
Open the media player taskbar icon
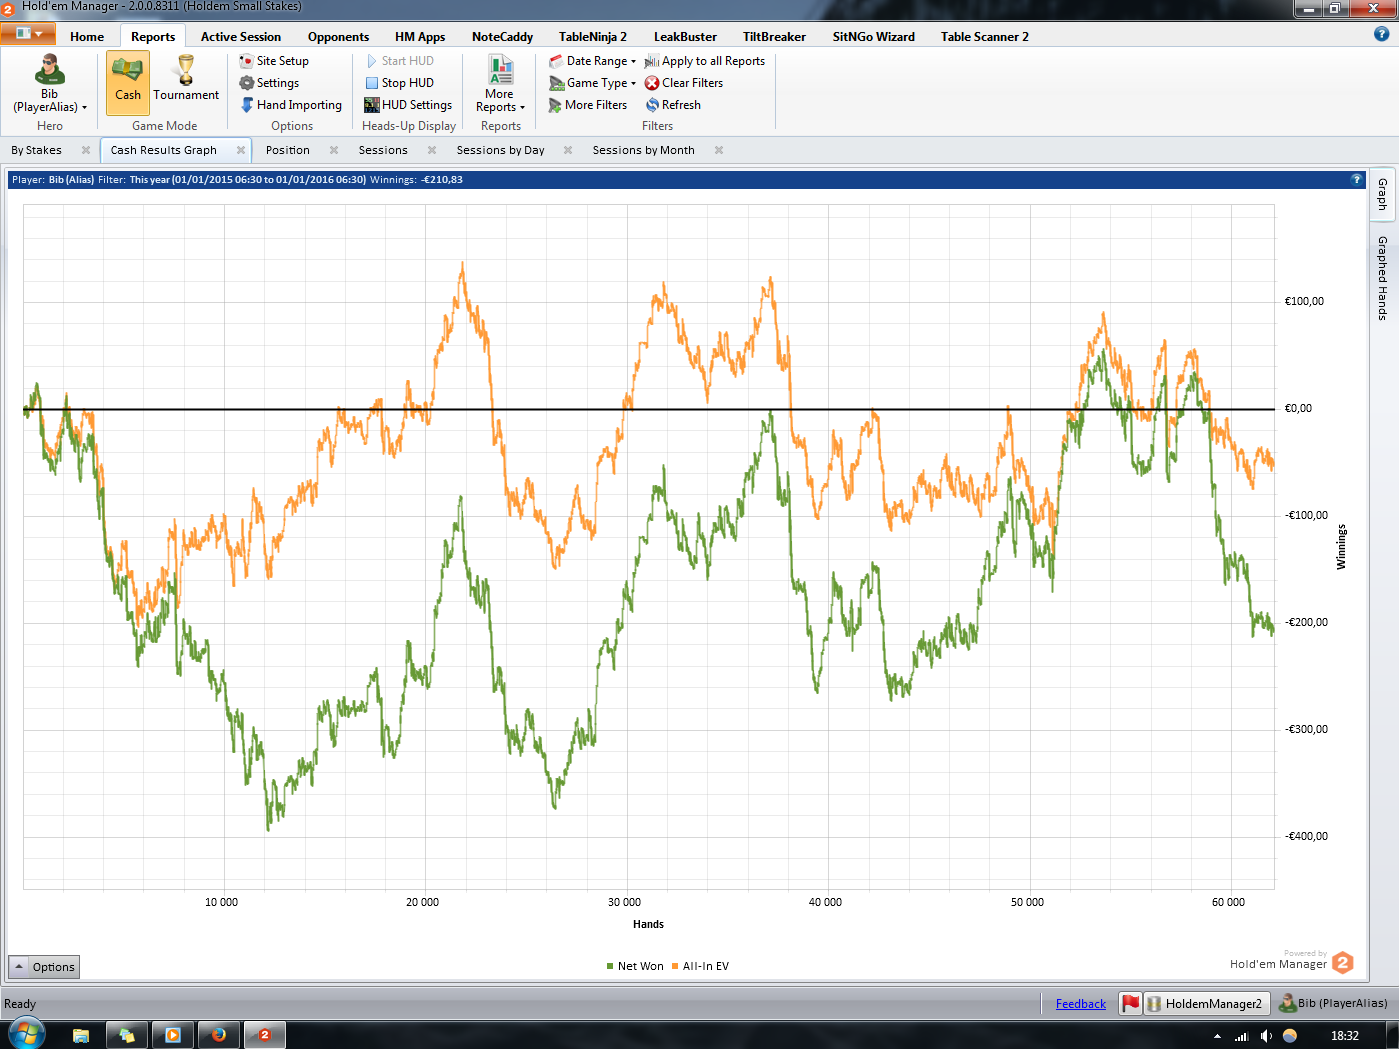tap(173, 1035)
